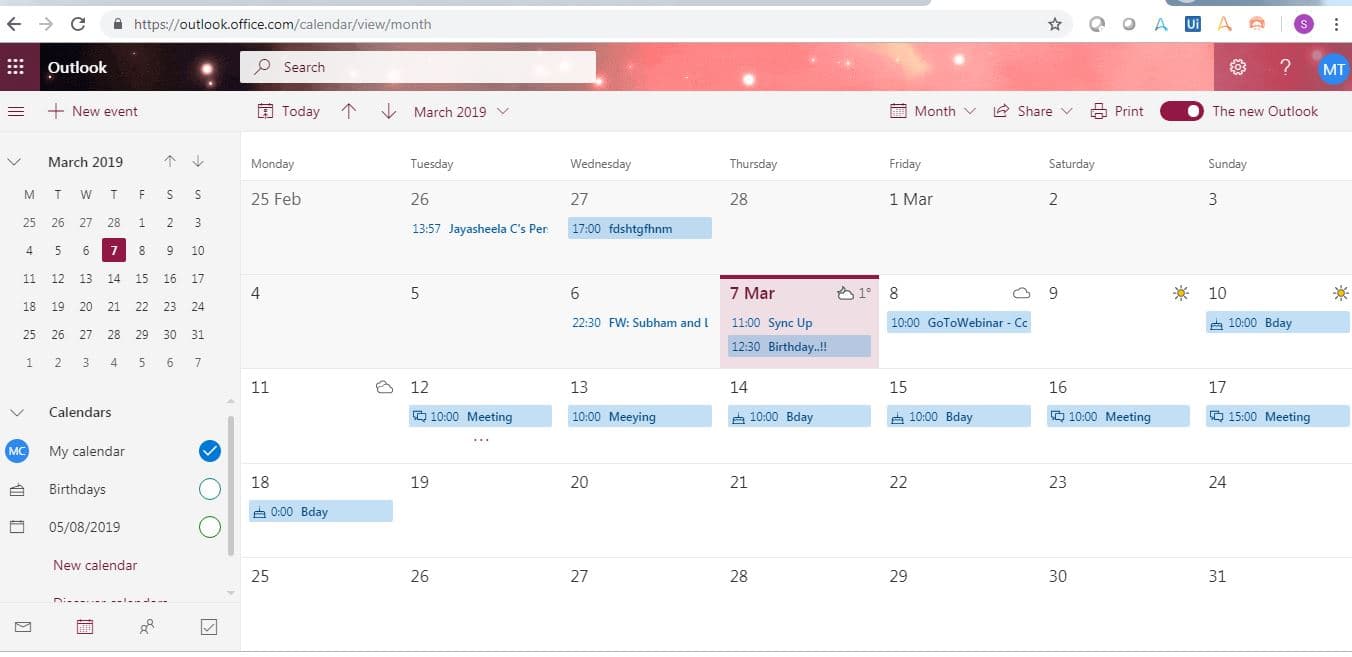
Task: Enable the 05/08/2019 calendar
Action: tap(209, 527)
